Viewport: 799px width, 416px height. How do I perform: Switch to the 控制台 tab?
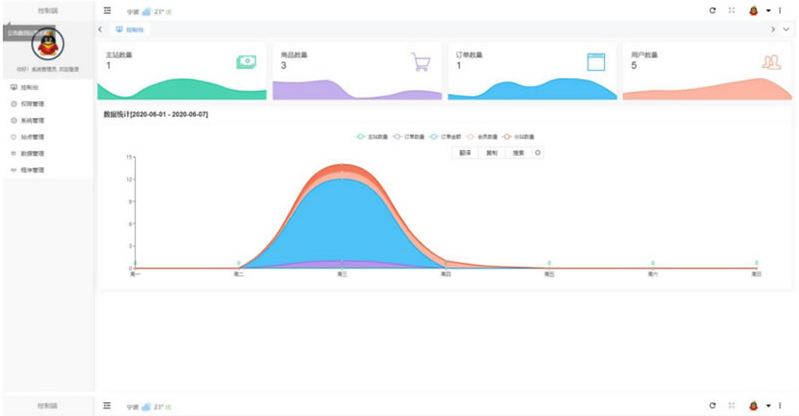pyautogui.click(x=130, y=30)
